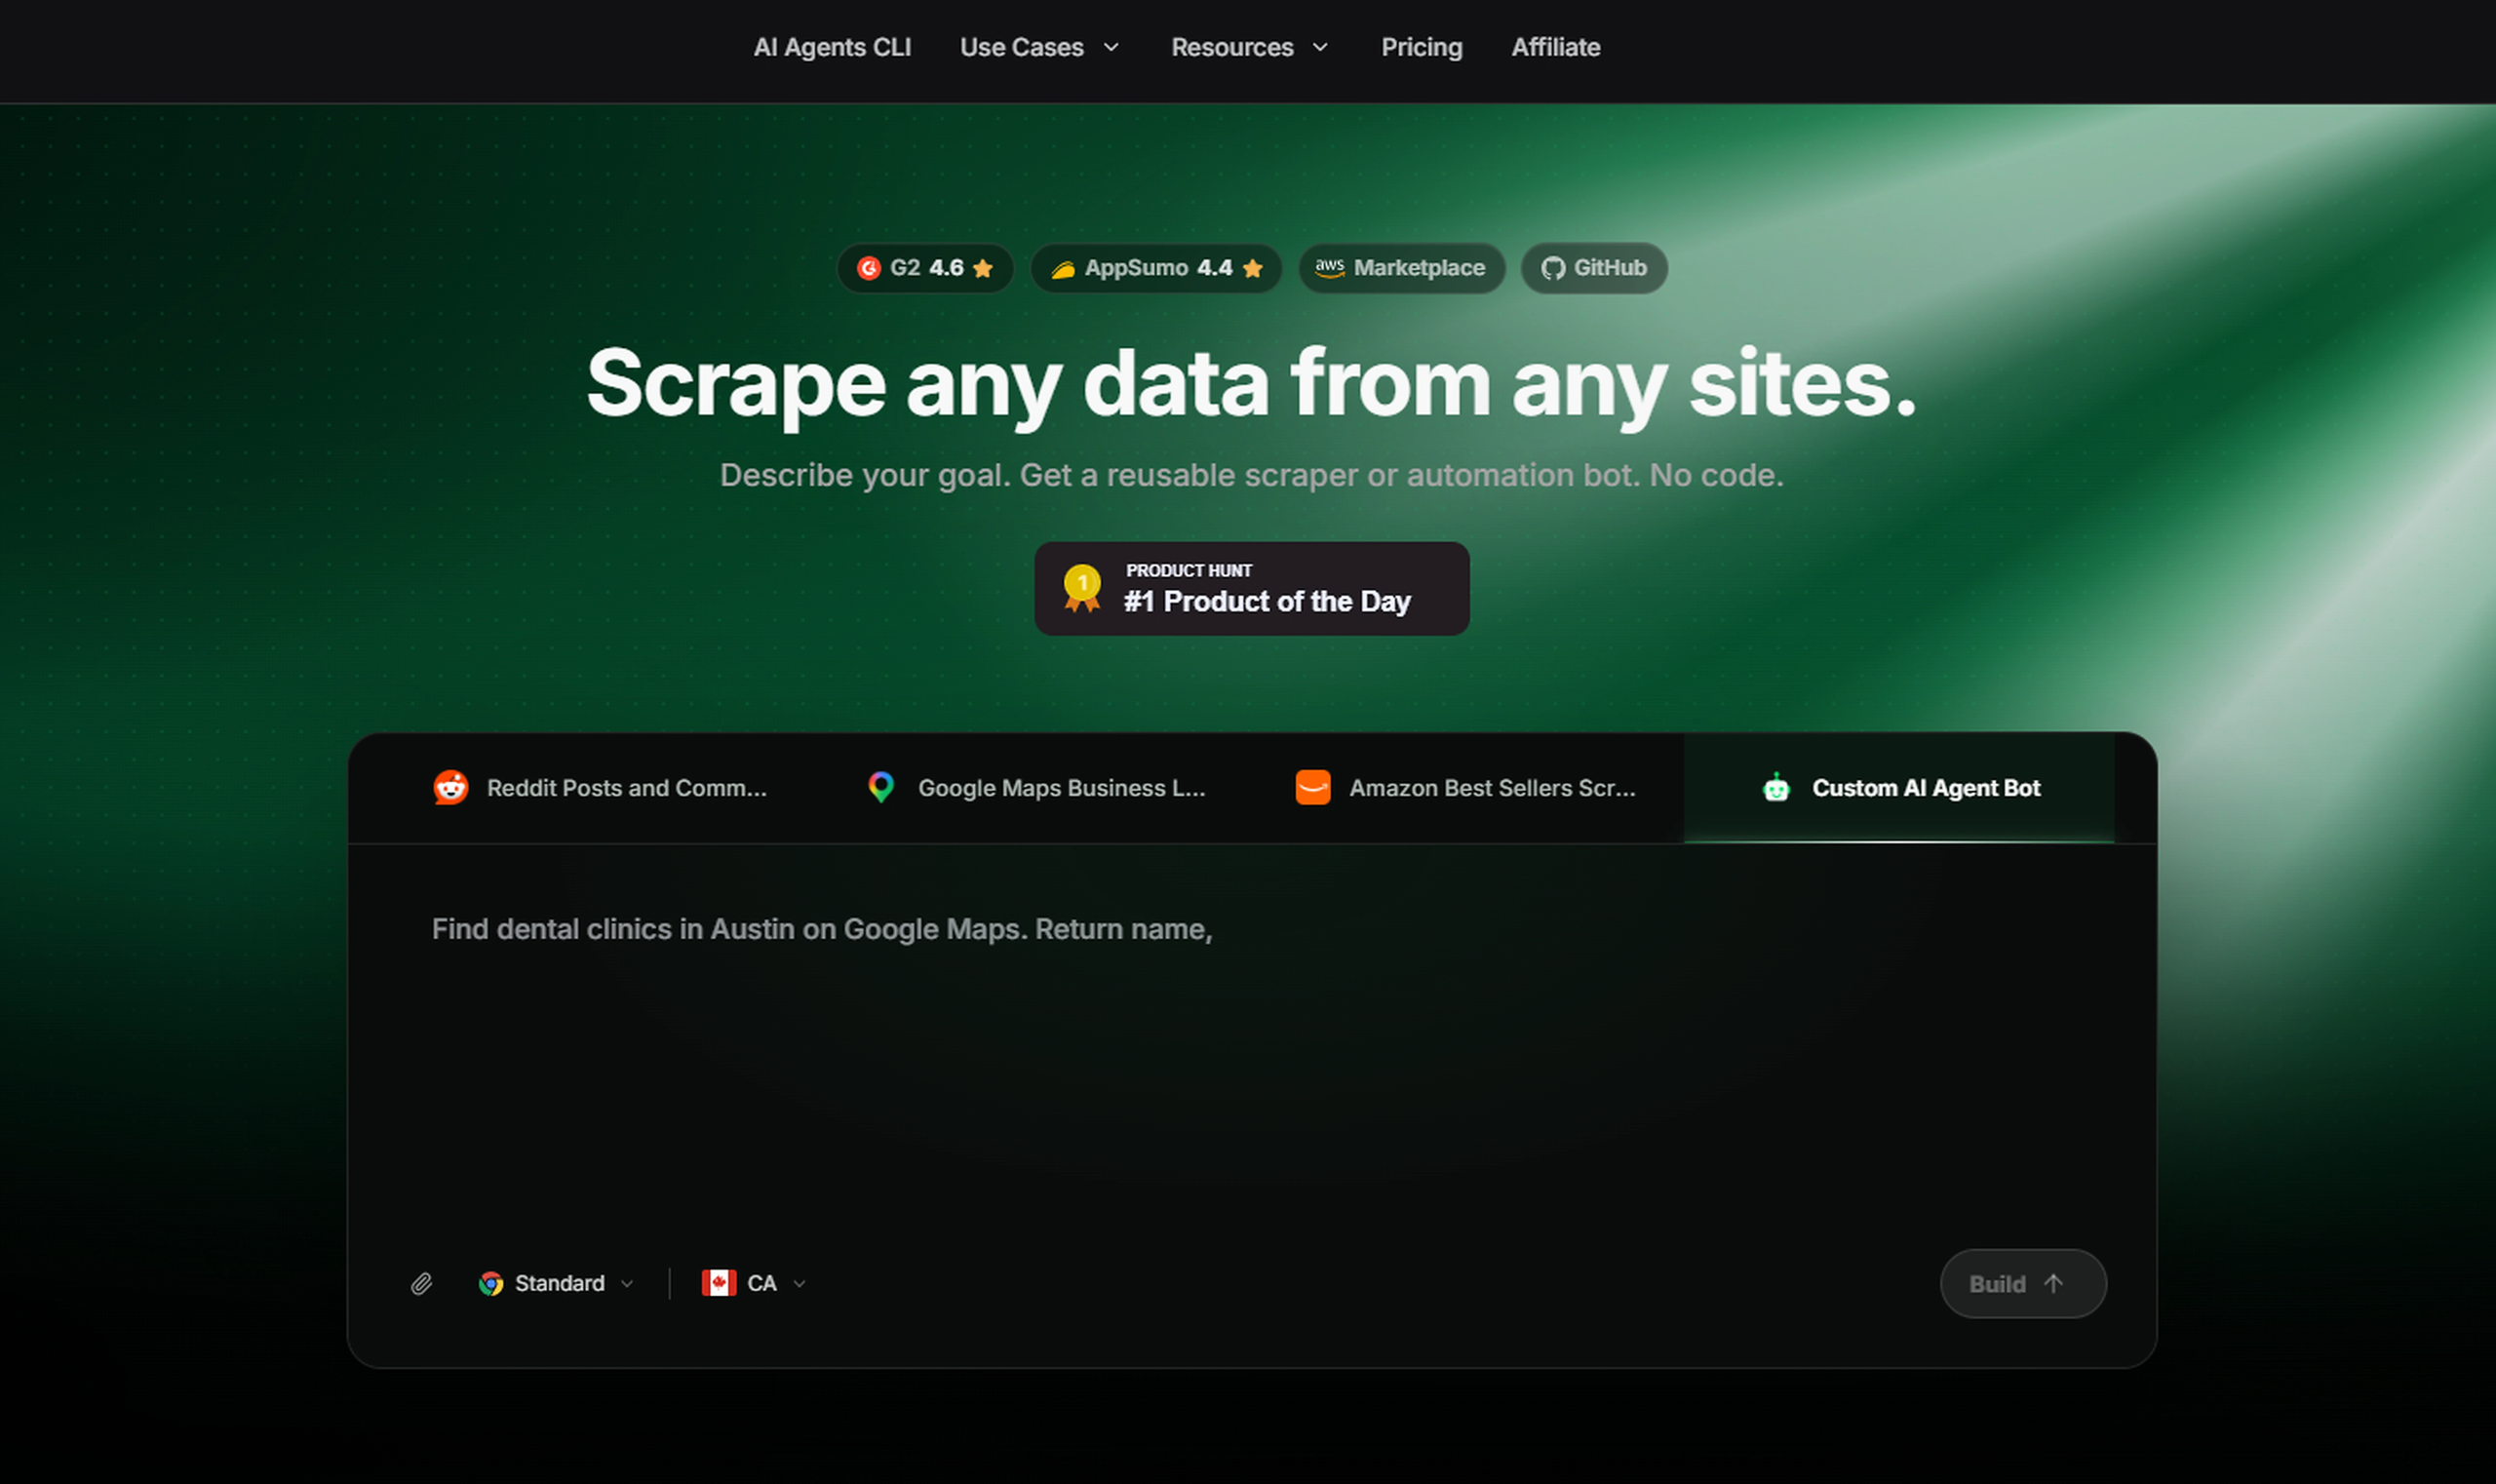Click the Build button
The image size is (2496, 1484).
point(2023,1283)
